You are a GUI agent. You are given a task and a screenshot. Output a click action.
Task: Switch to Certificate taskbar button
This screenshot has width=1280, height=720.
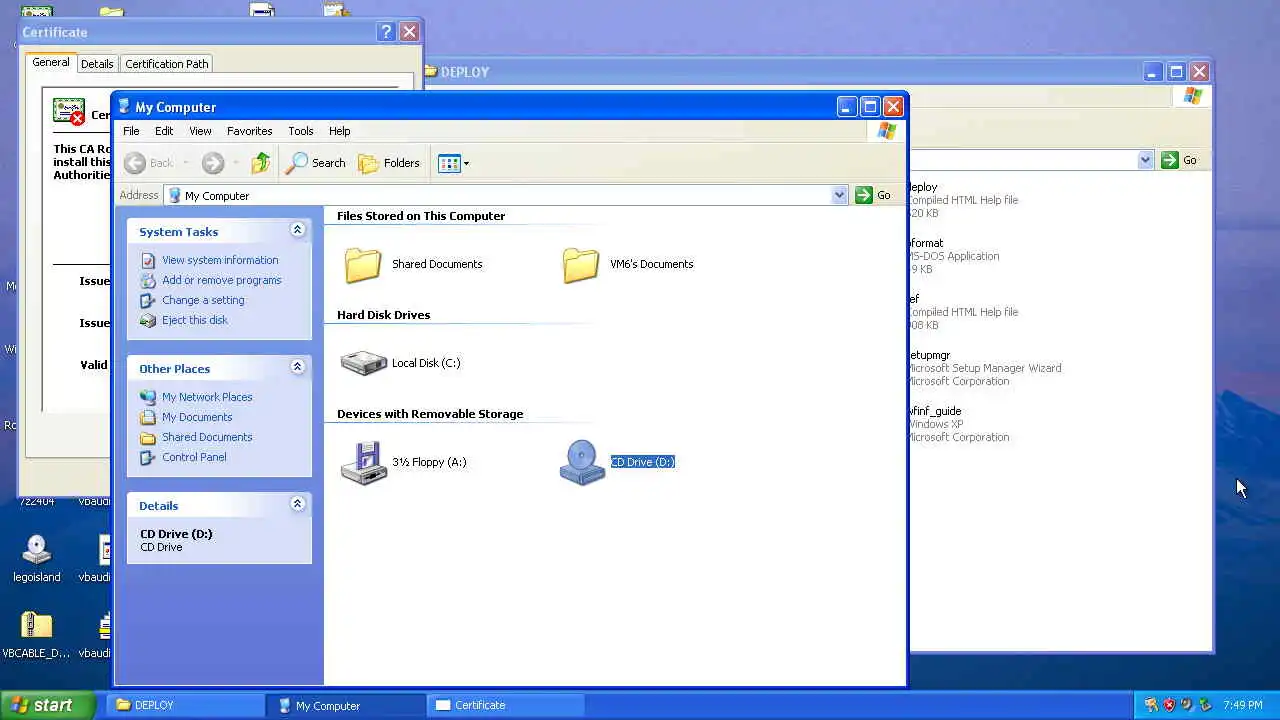point(506,705)
